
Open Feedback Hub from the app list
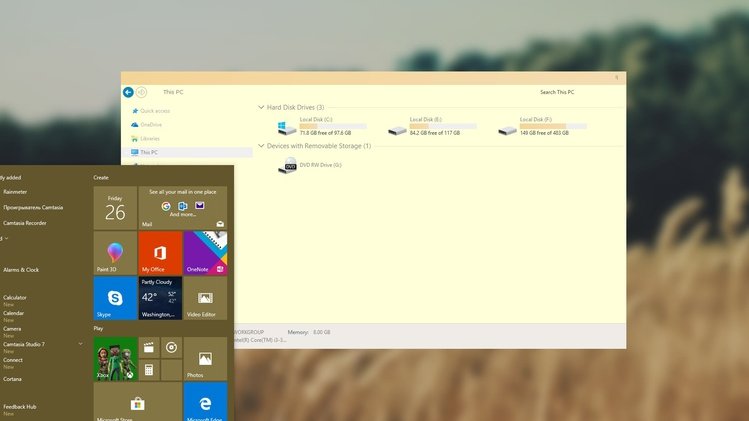coord(20,407)
